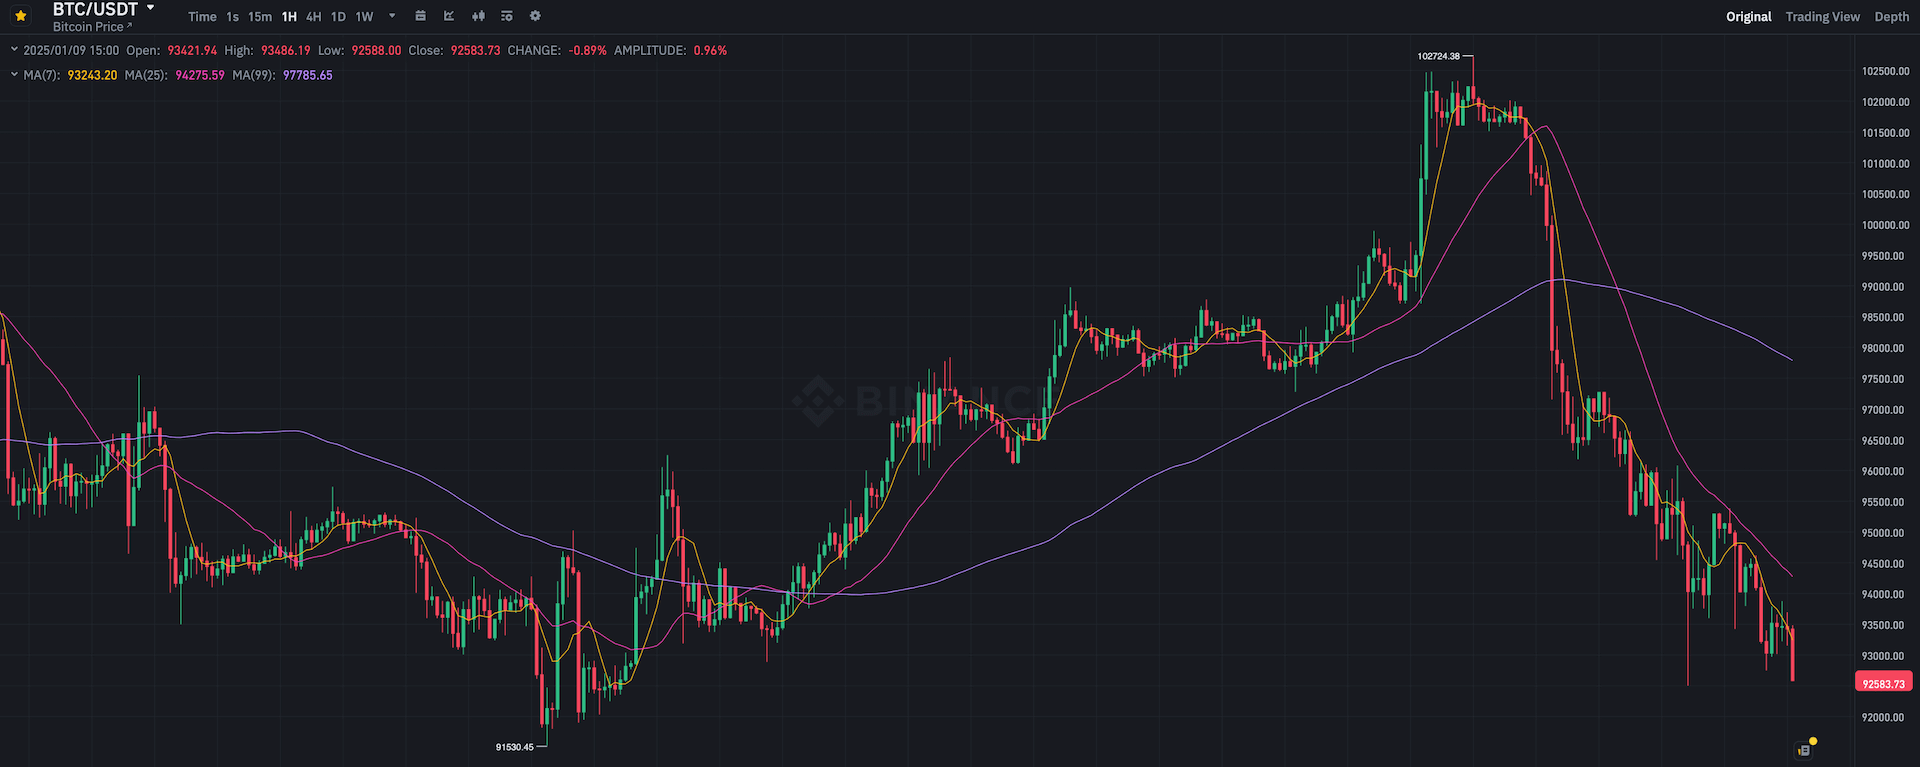Toggle the favorite star for BTC/USDT
Image resolution: width=1920 pixels, height=767 pixels.
click(x=20, y=16)
